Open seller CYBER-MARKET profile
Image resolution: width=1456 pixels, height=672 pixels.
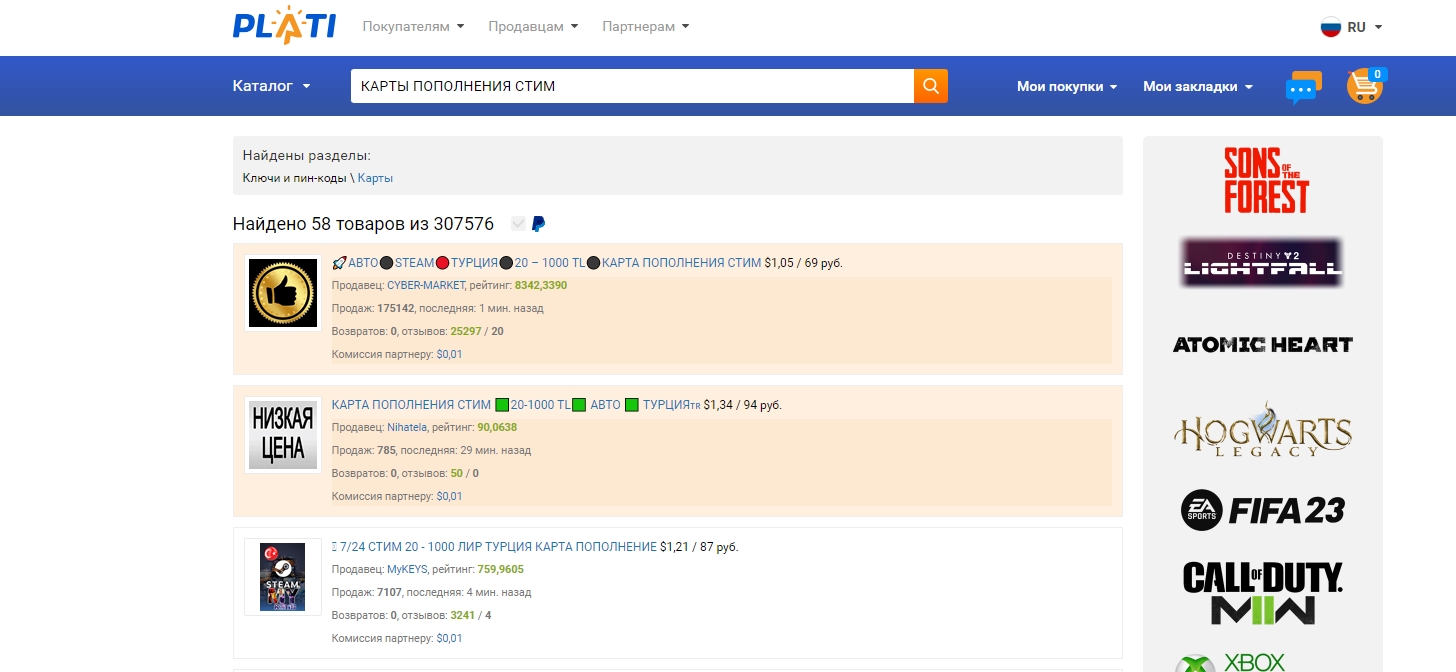pyautogui.click(x=426, y=286)
